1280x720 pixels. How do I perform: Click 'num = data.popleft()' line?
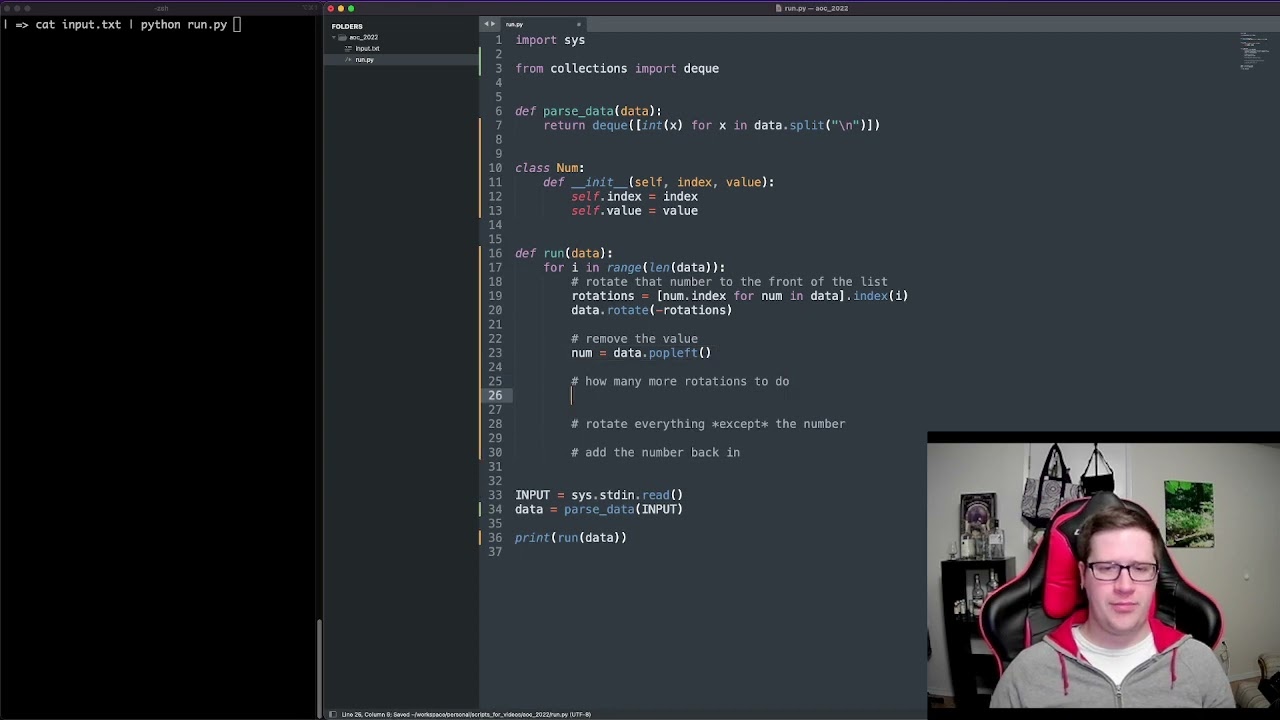(641, 353)
